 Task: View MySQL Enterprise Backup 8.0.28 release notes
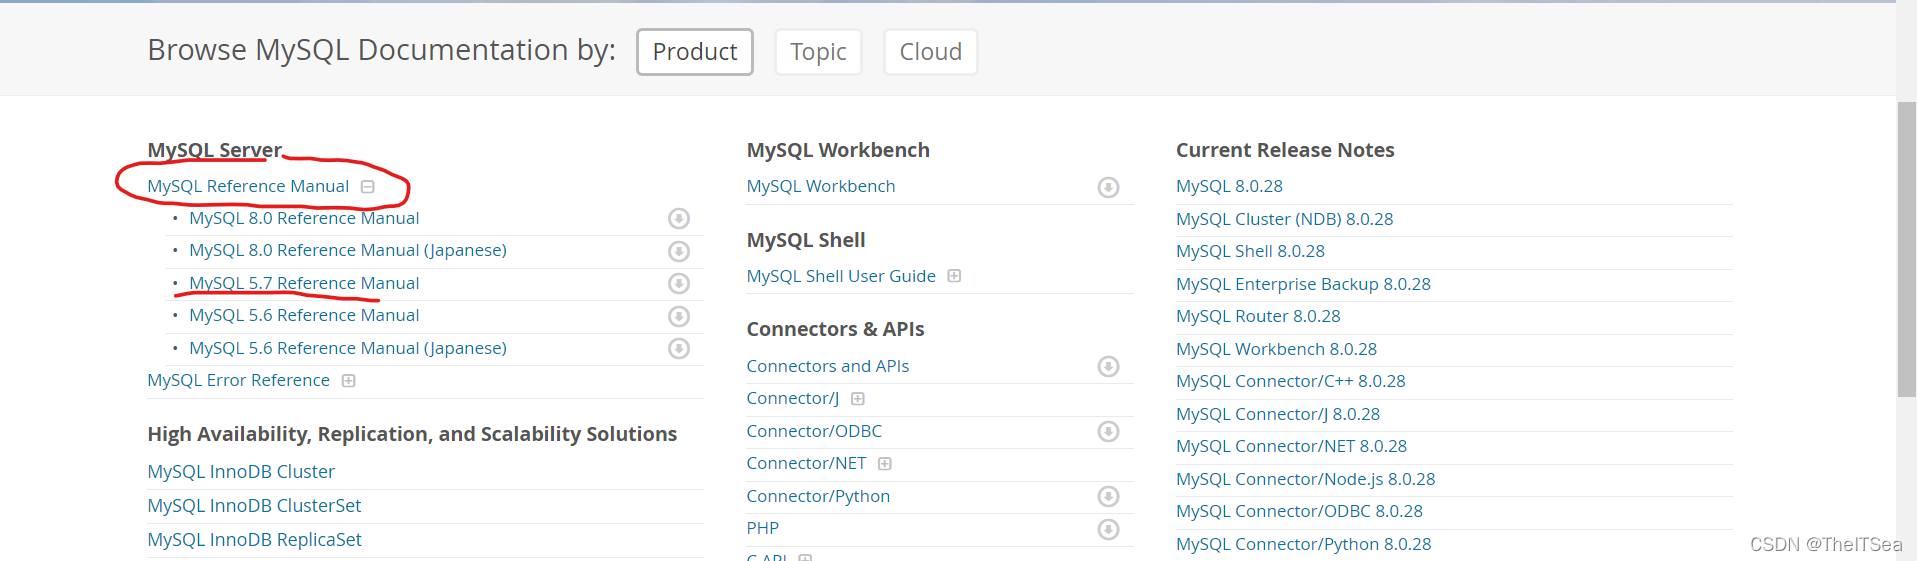[x=1303, y=284]
